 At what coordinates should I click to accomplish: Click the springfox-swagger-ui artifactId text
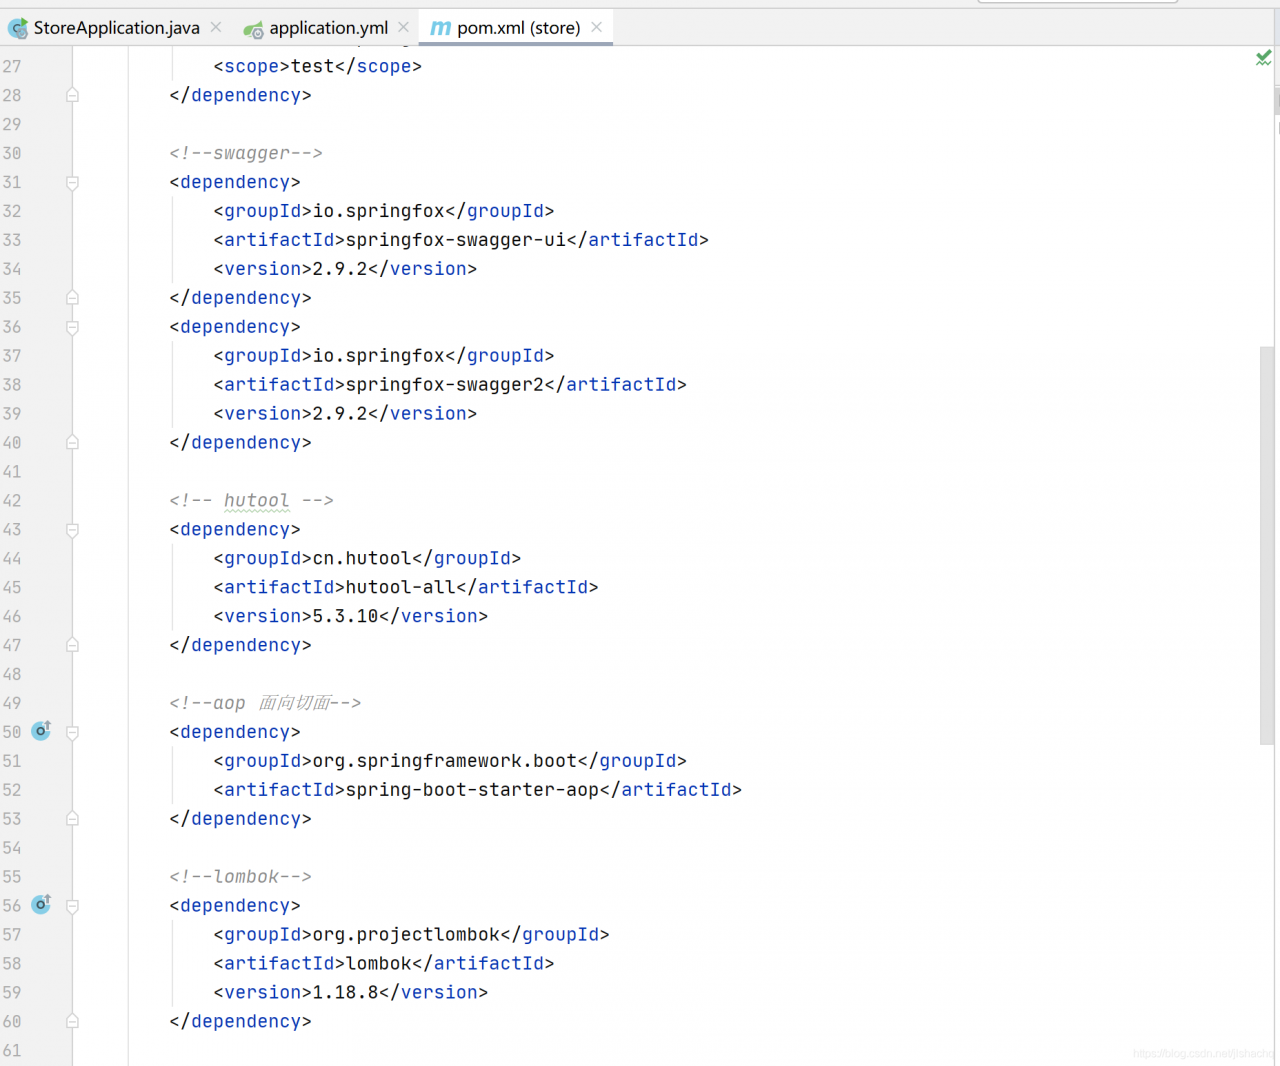coord(456,240)
